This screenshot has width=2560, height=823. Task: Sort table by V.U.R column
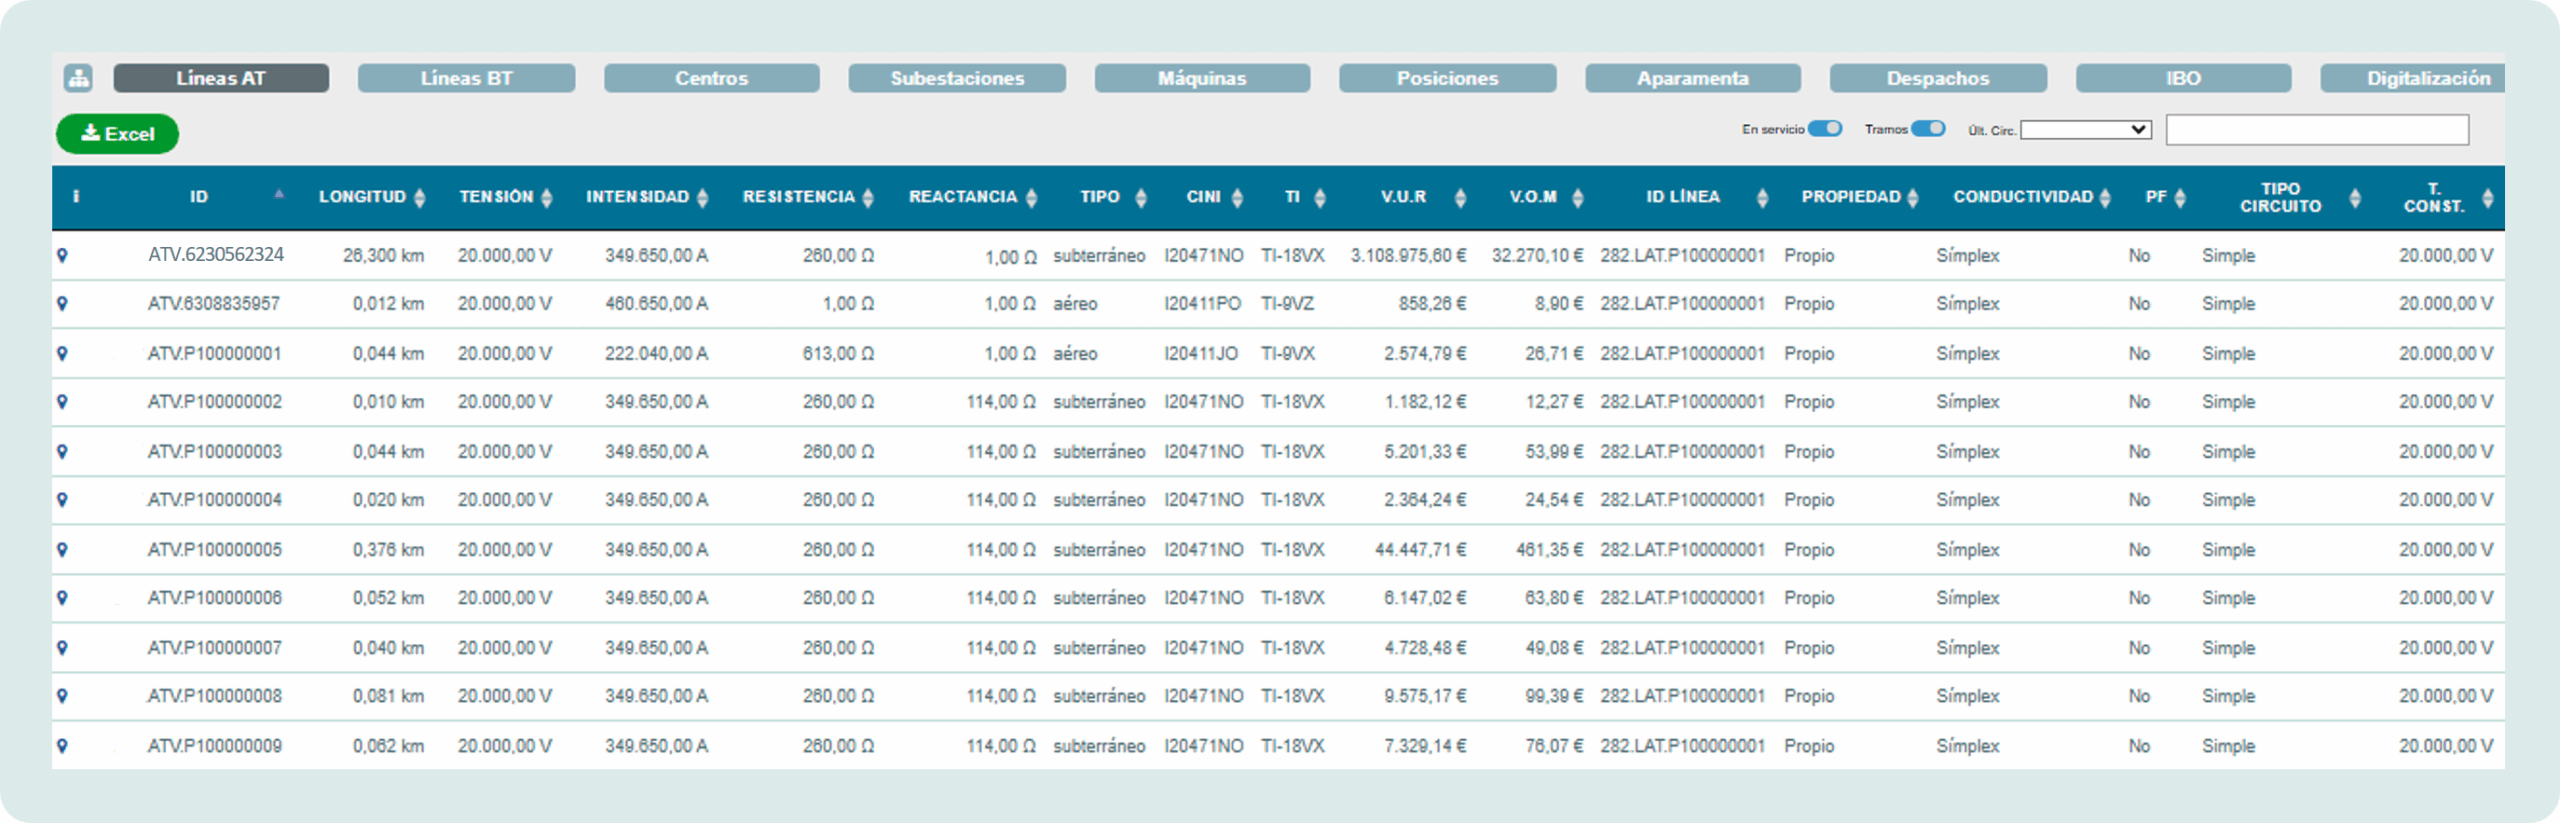click(x=1460, y=198)
